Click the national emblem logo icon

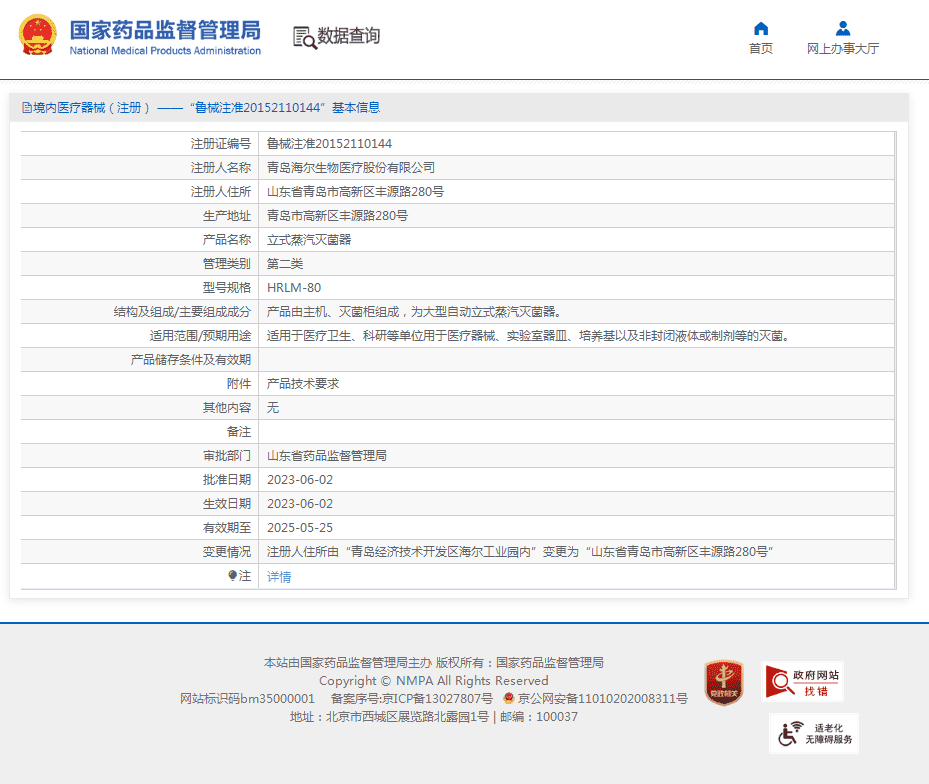[38, 35]
